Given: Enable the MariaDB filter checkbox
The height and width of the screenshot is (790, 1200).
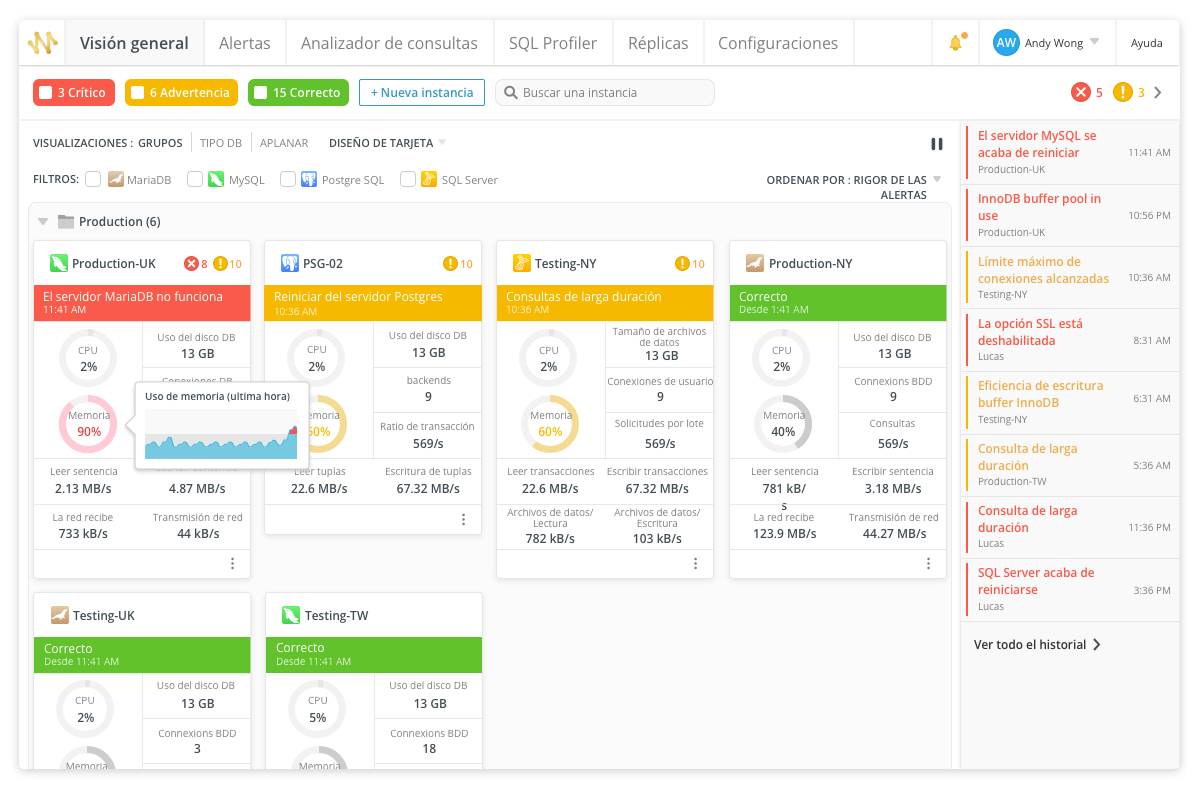Looking at the screenshot, I should 93,180.
